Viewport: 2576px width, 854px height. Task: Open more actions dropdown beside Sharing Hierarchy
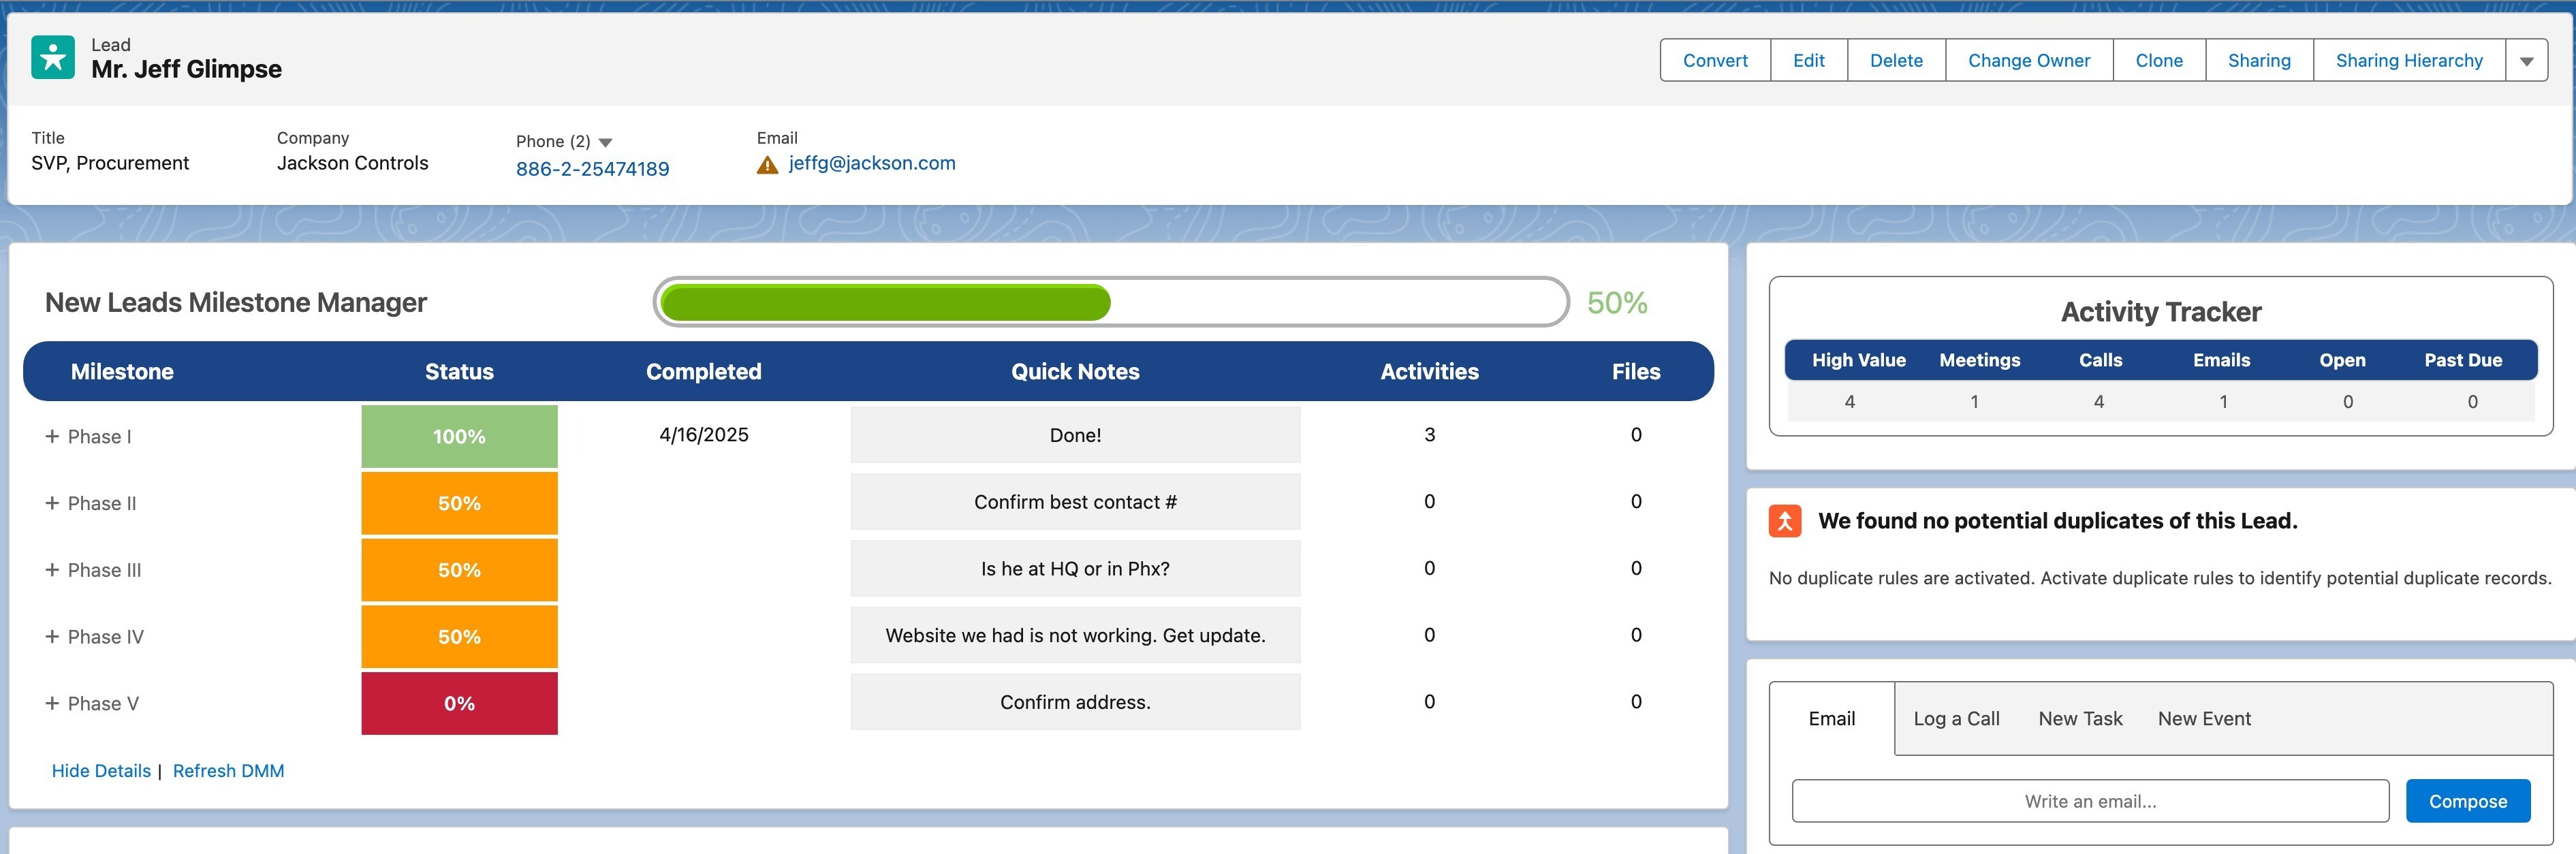pos(2526,61)
